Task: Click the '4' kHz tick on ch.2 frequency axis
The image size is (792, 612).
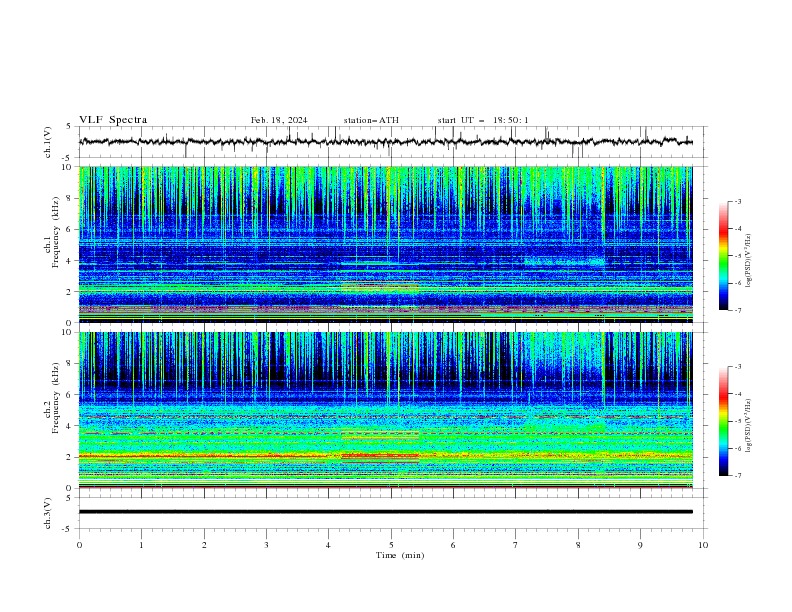Action: pyautogui.click(x=70, y=426)
